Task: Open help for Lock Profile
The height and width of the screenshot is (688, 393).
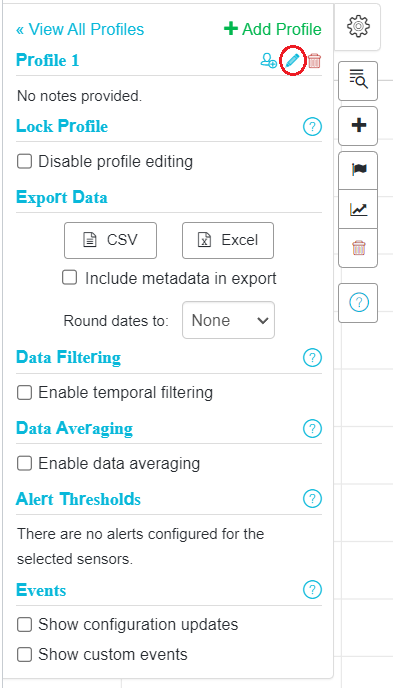Action: click(312, 127)
